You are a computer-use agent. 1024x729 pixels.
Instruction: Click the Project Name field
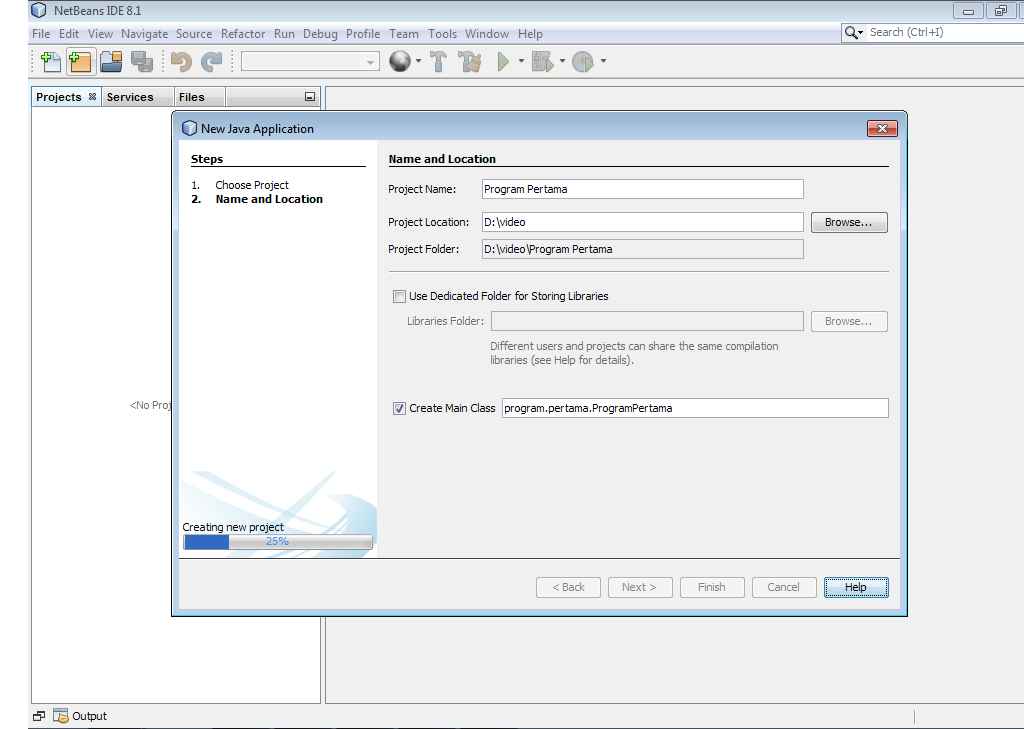[x=643, y=189]
